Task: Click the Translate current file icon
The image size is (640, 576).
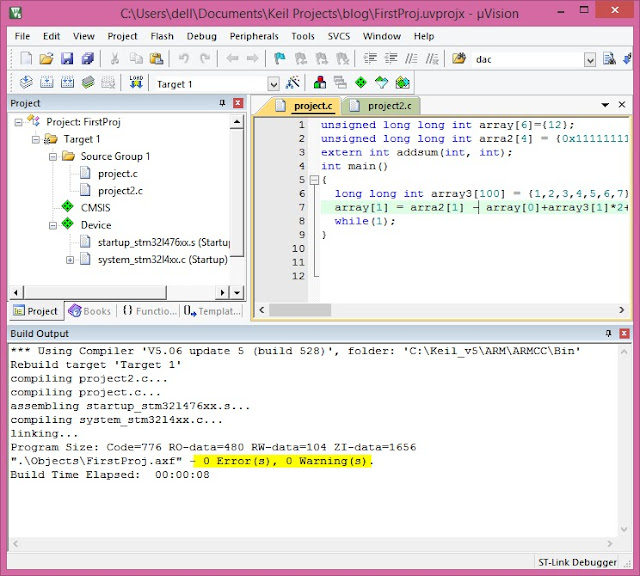Action: point(26,83)
